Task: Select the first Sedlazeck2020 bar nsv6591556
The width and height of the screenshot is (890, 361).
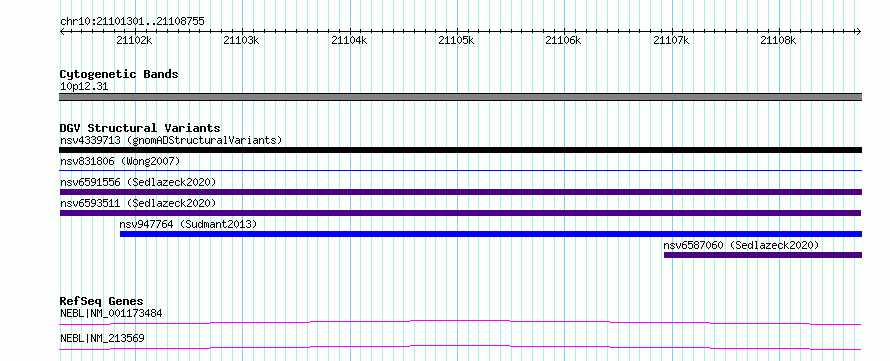Action: 460,192
